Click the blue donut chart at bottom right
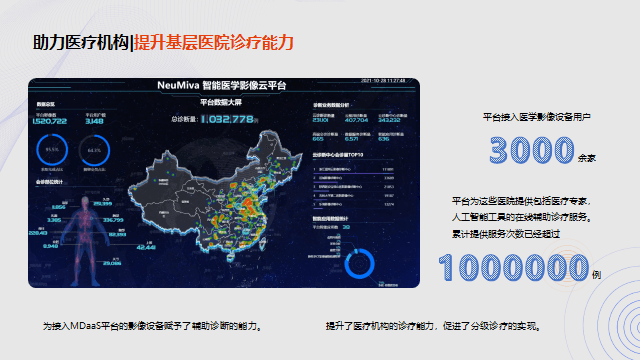The height and width of the screenshot is (360, 640). click(x=359, y=264)
